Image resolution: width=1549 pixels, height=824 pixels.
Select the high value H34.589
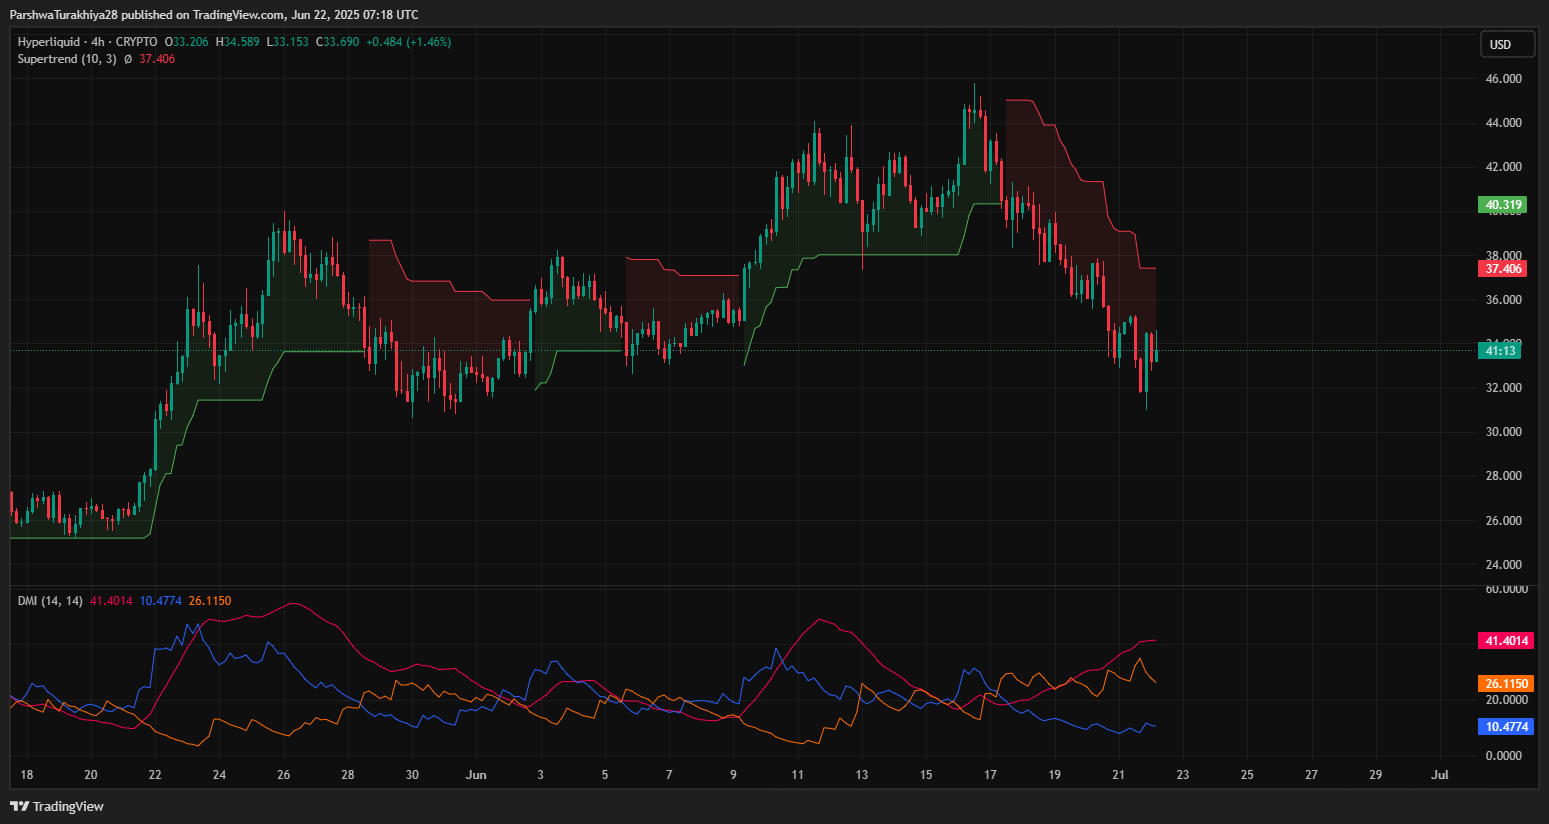238,42
